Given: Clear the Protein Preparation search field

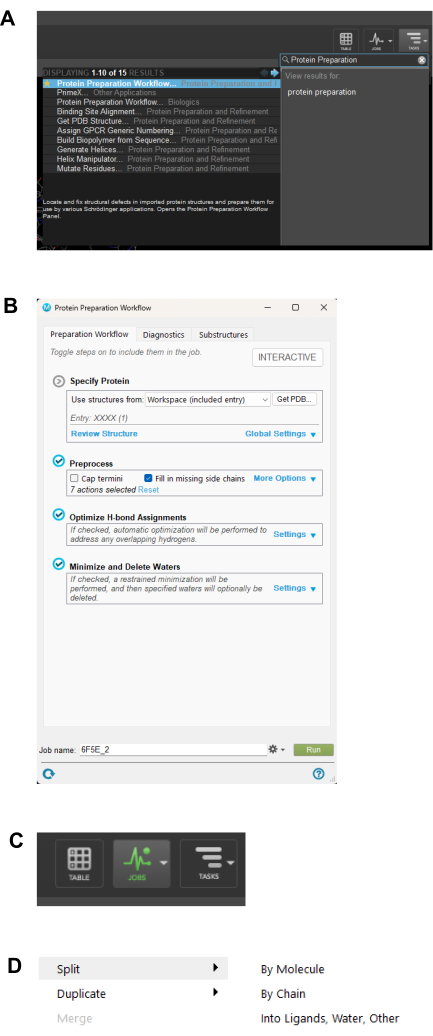Looking at the screenshot, I should (422, 59).
